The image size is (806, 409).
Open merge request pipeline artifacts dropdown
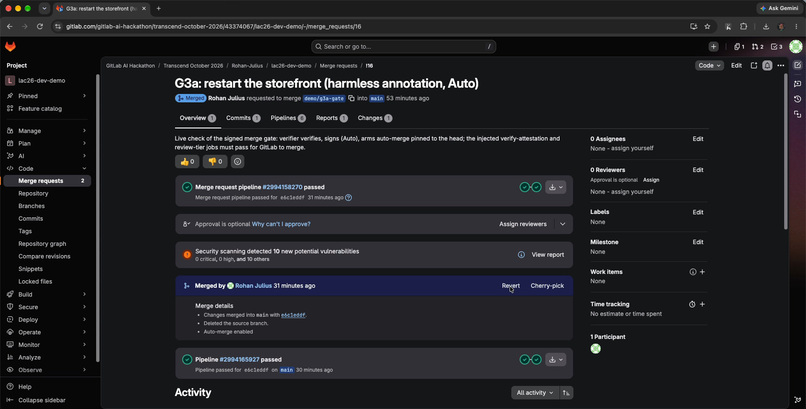(556, 188)
